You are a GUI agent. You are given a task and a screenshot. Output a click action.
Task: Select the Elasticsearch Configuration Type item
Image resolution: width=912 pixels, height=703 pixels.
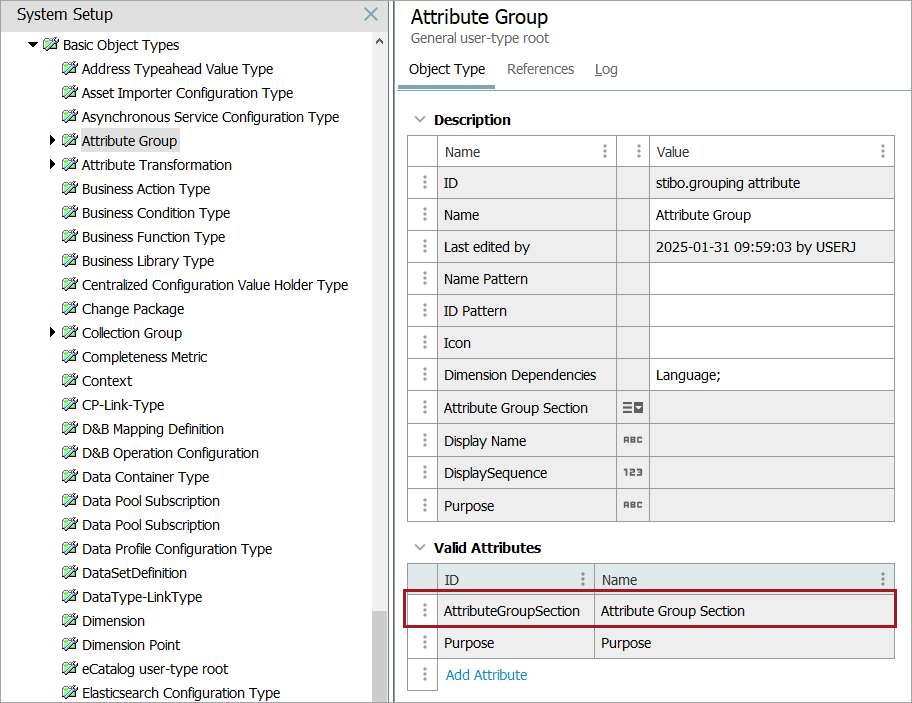point(181,693)
